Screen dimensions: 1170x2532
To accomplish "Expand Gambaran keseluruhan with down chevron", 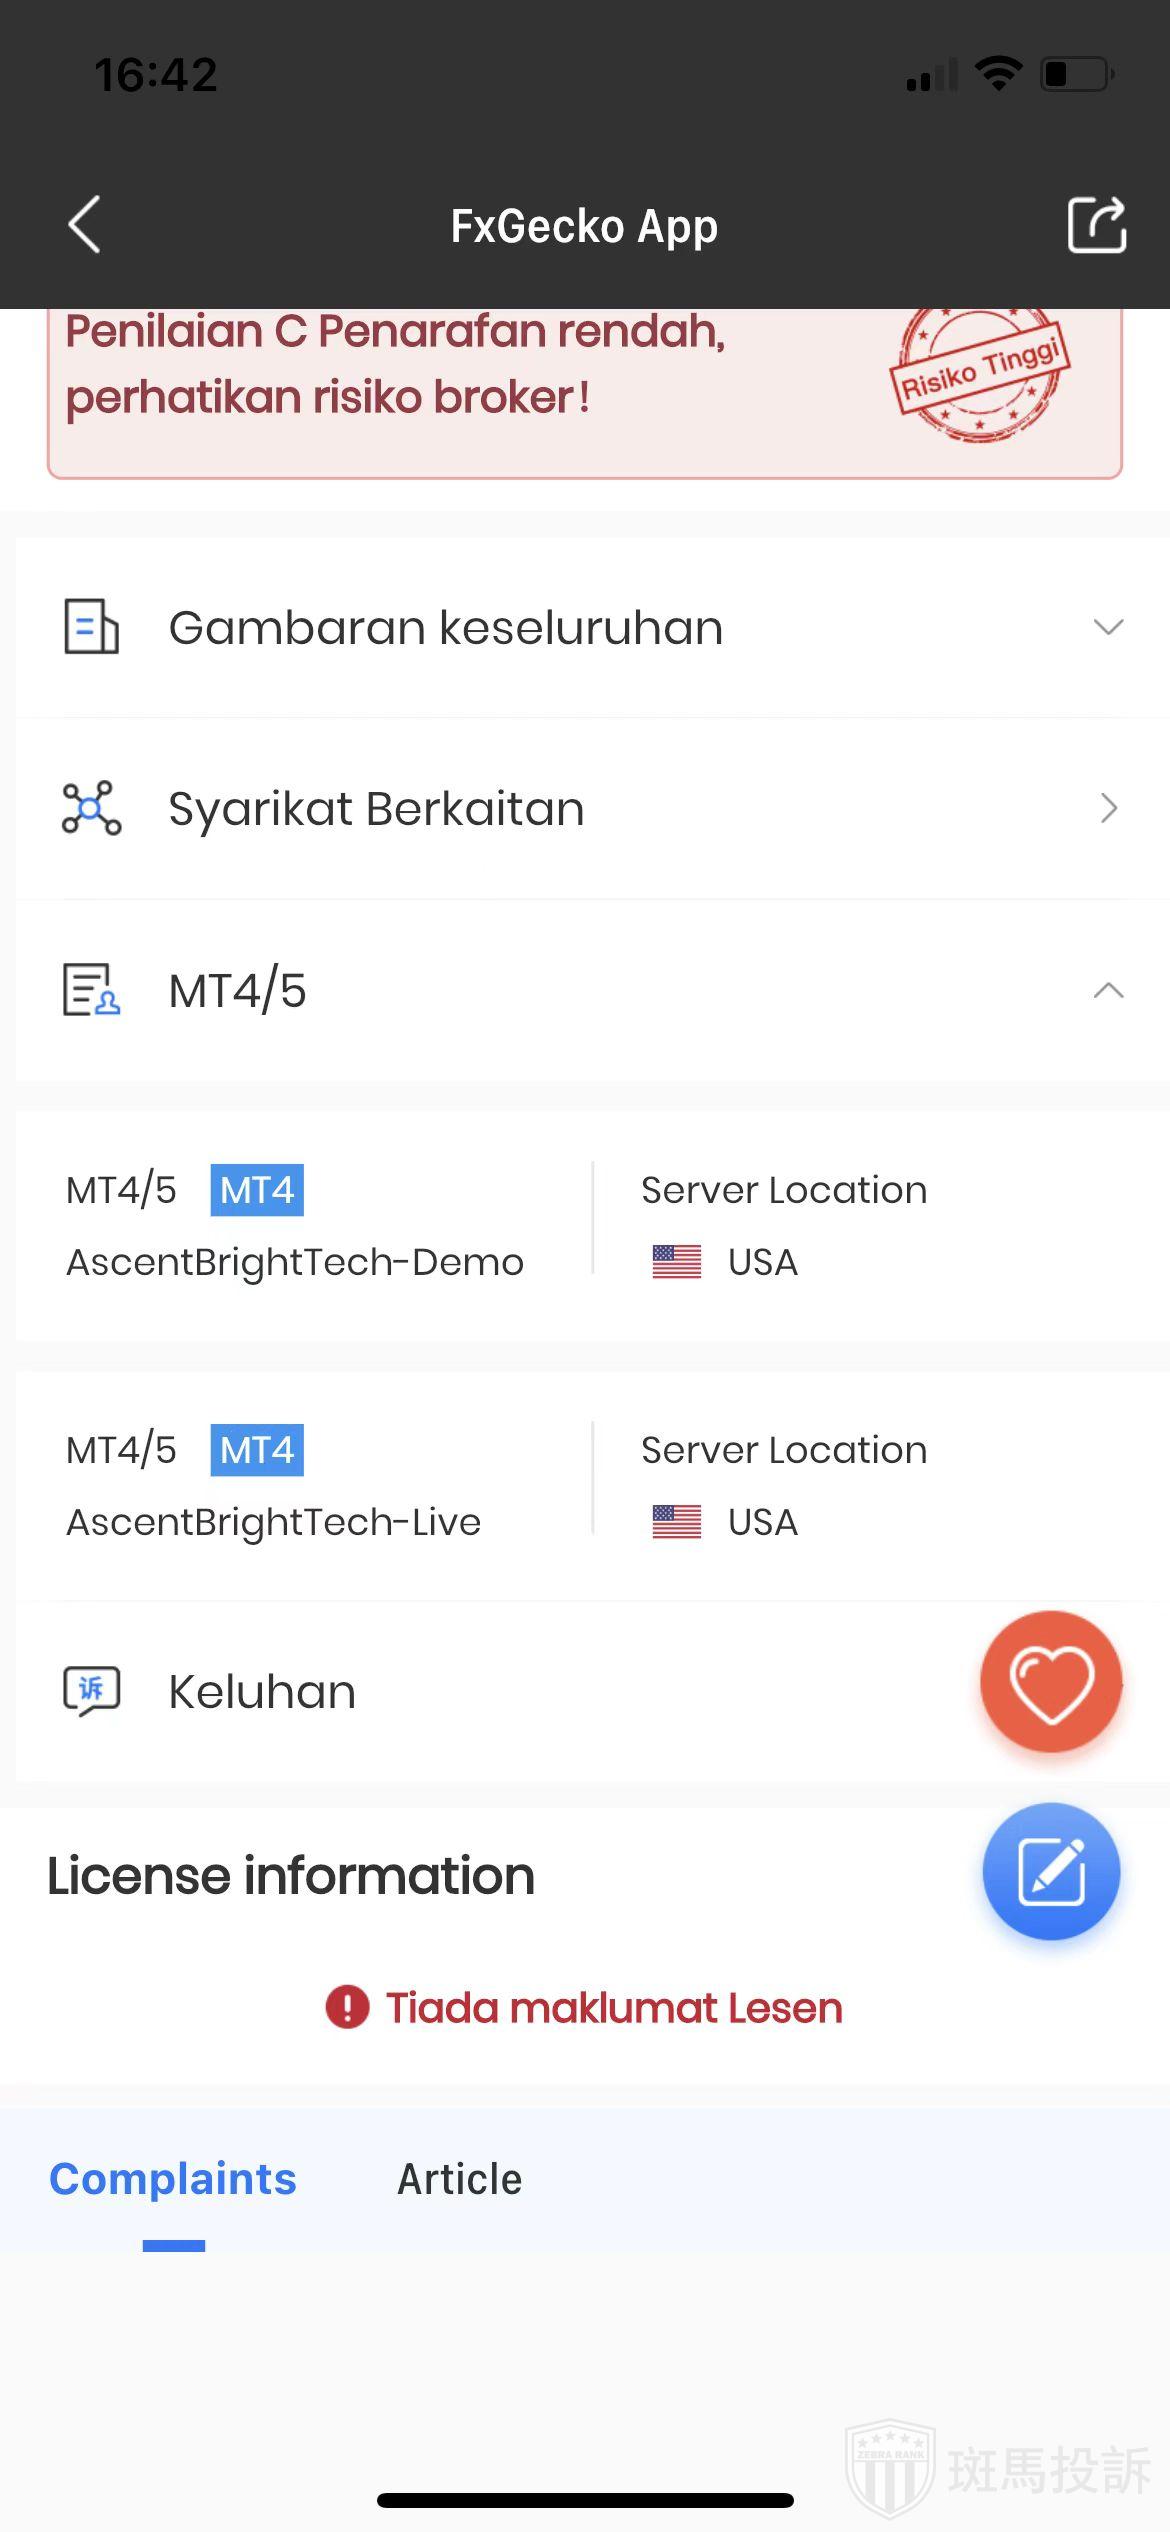I will tap(1108, 627).
